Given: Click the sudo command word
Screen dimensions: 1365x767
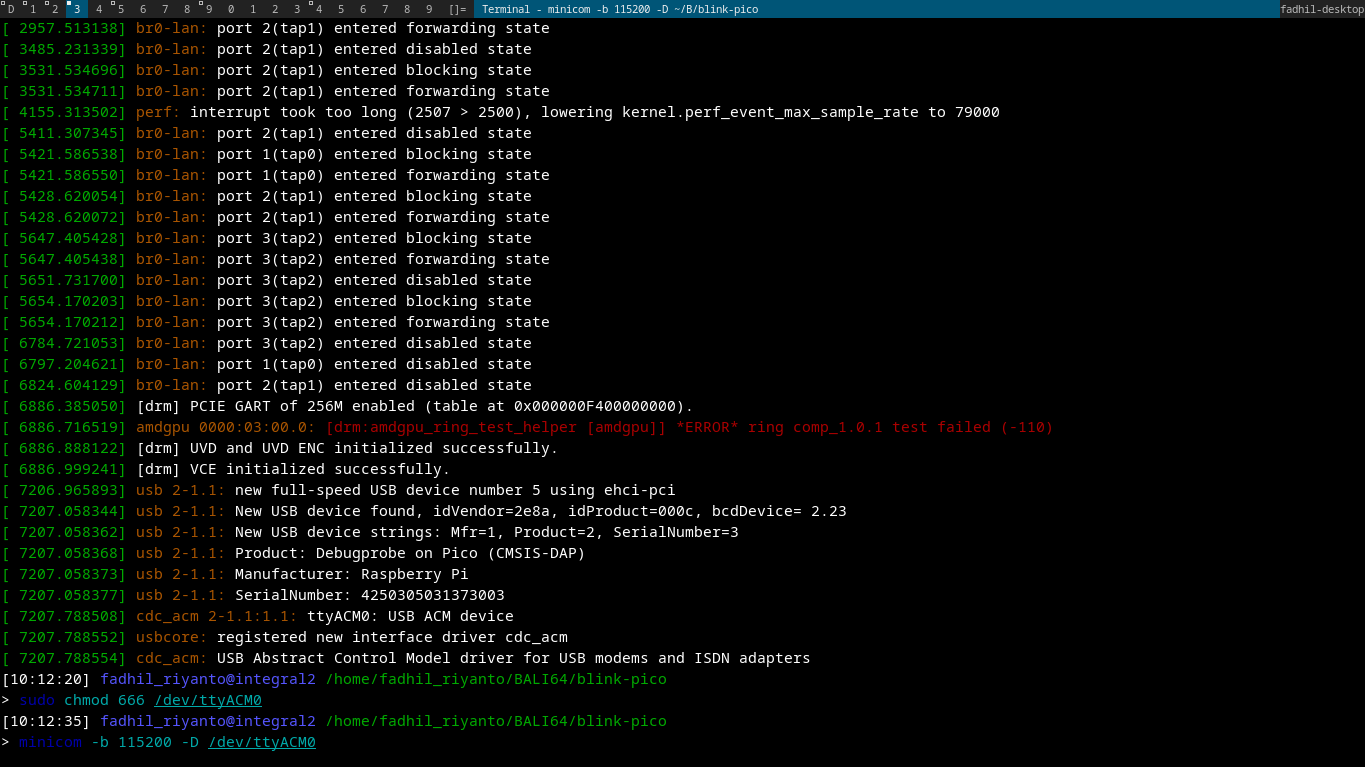Looking at the screenshot, I should coord(36,700).
